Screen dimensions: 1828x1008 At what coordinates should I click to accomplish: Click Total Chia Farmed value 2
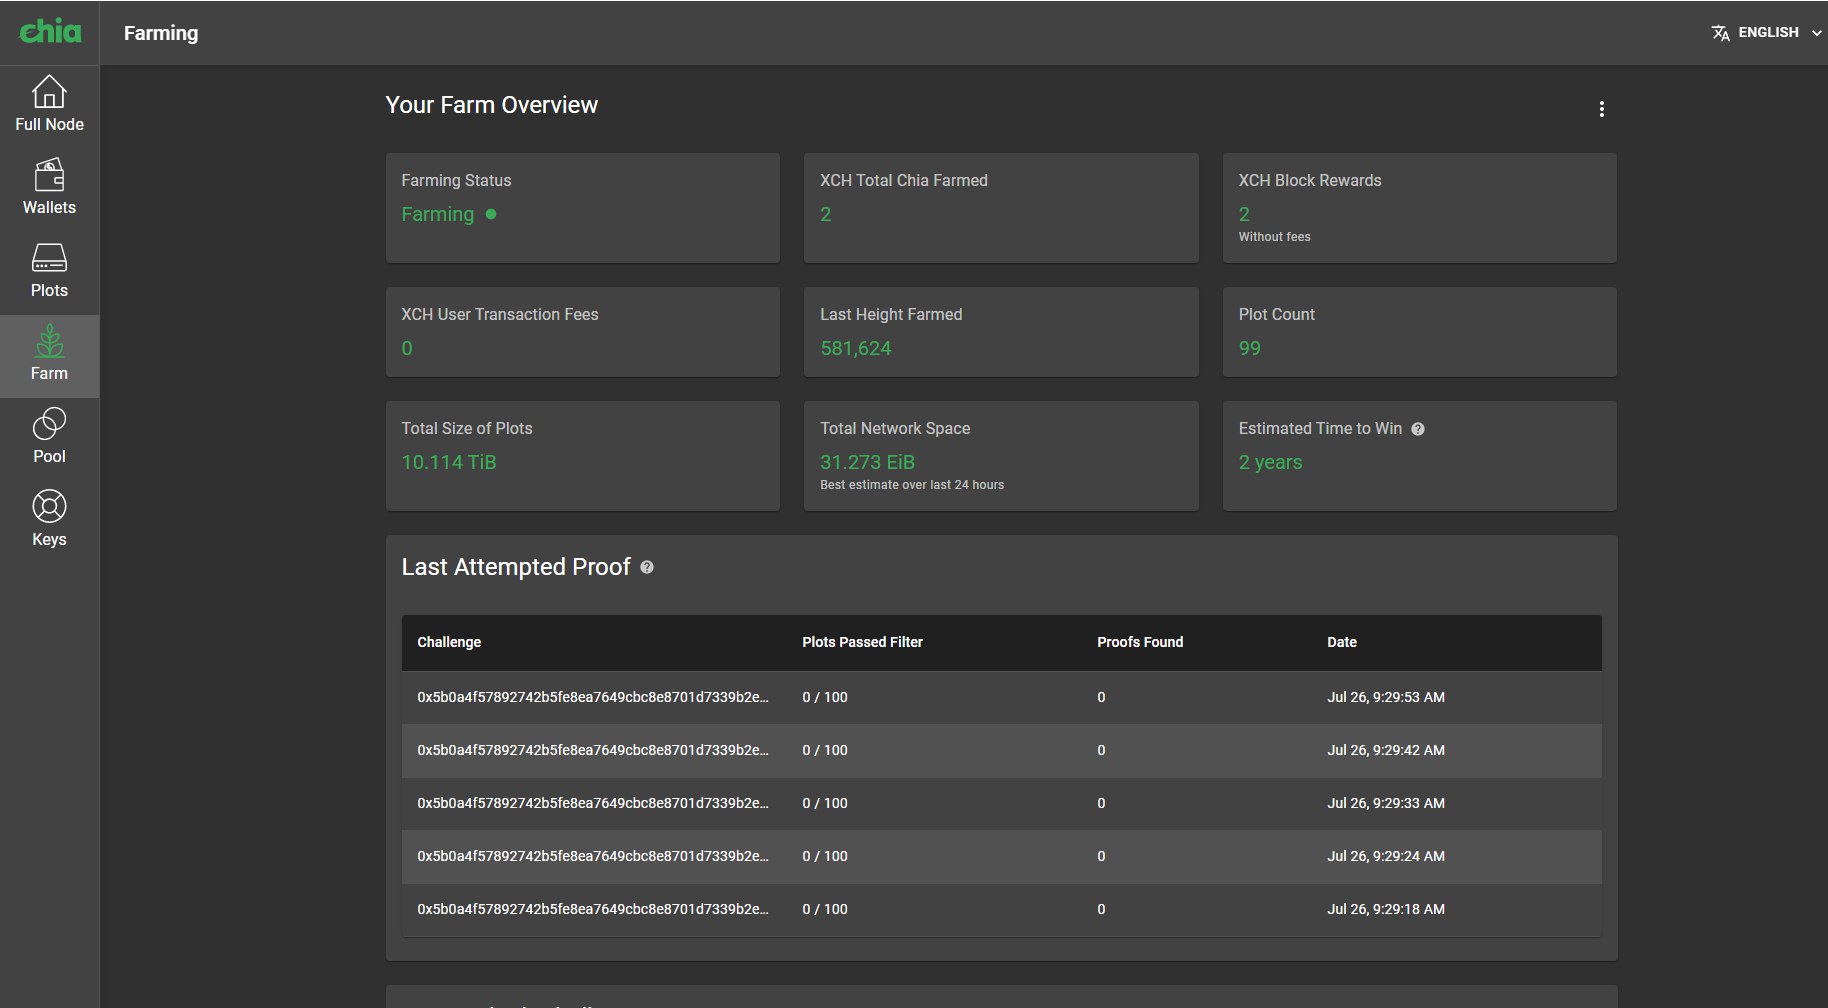[826, 214]
